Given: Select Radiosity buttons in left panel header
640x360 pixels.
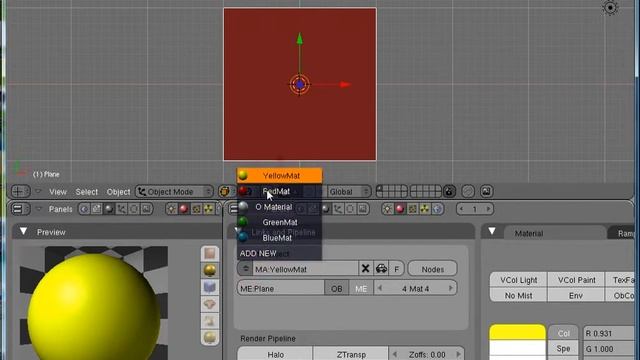Looking at the screenshot, I should pyautogui.click(x=209, y=209).
